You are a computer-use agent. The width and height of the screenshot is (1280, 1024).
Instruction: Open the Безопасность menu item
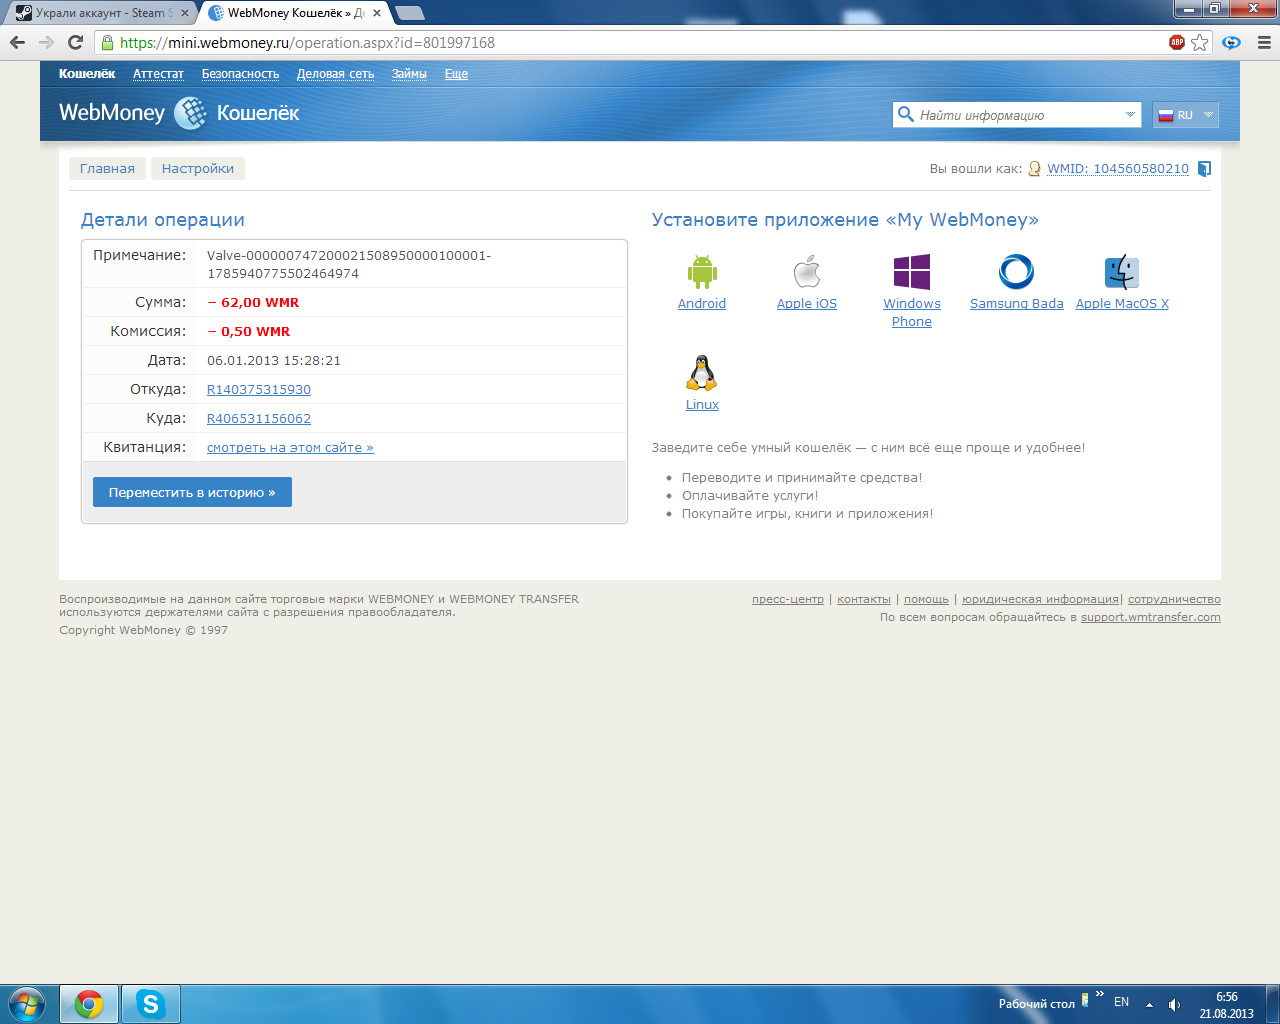click(241, 74)
